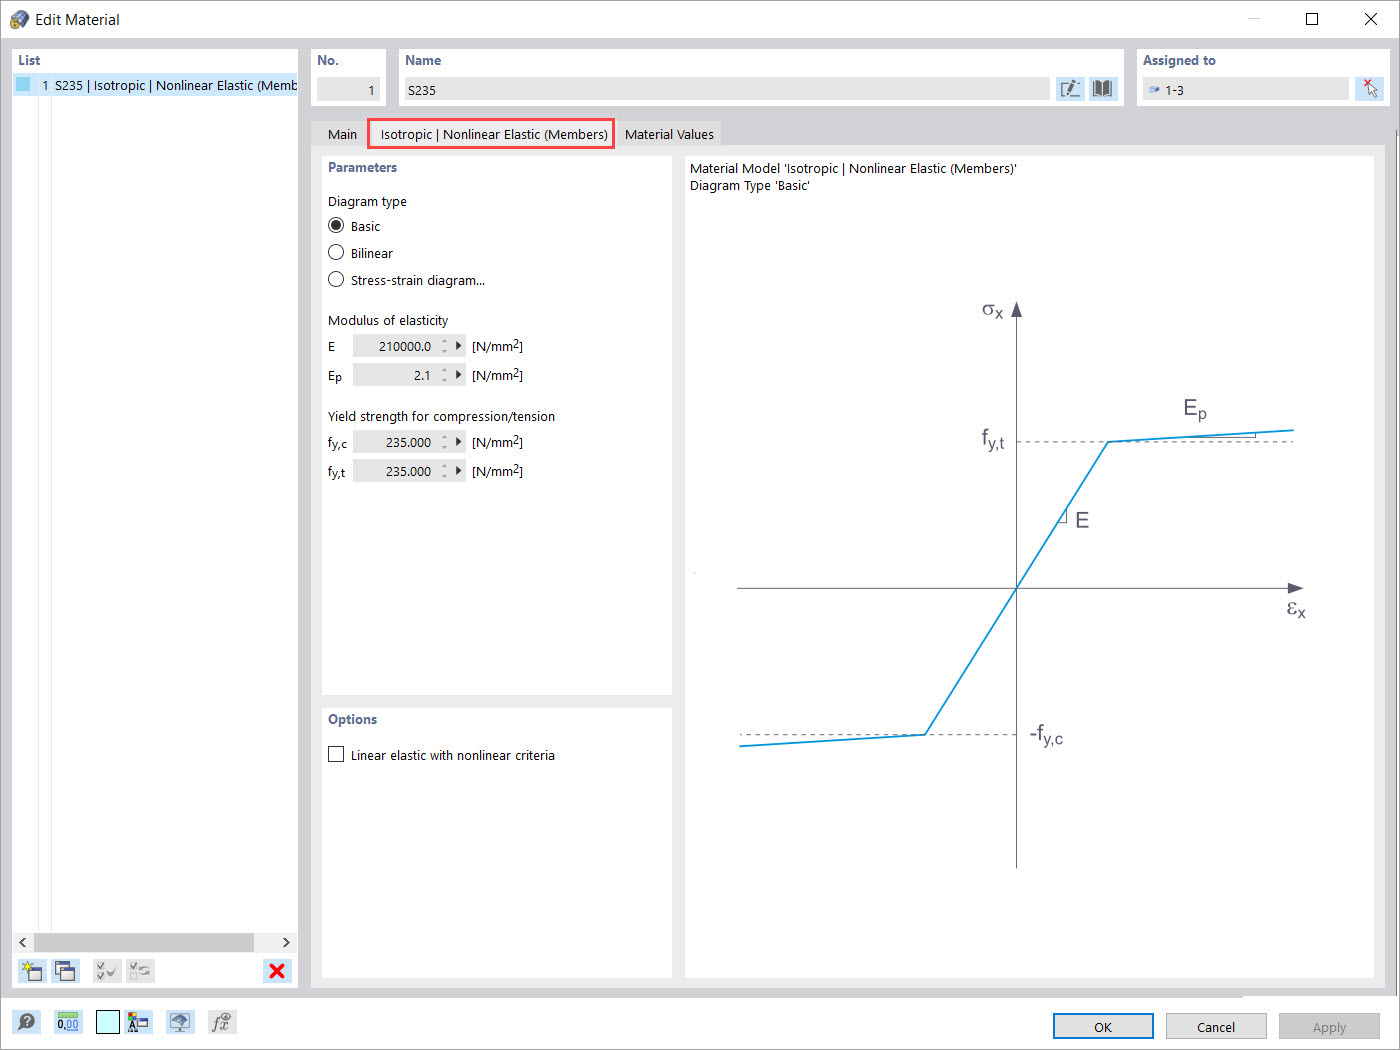The width and height of the screenshot is (1400, 1050).
Task: Open help via the question mark icon
Action: point(27,1021)
